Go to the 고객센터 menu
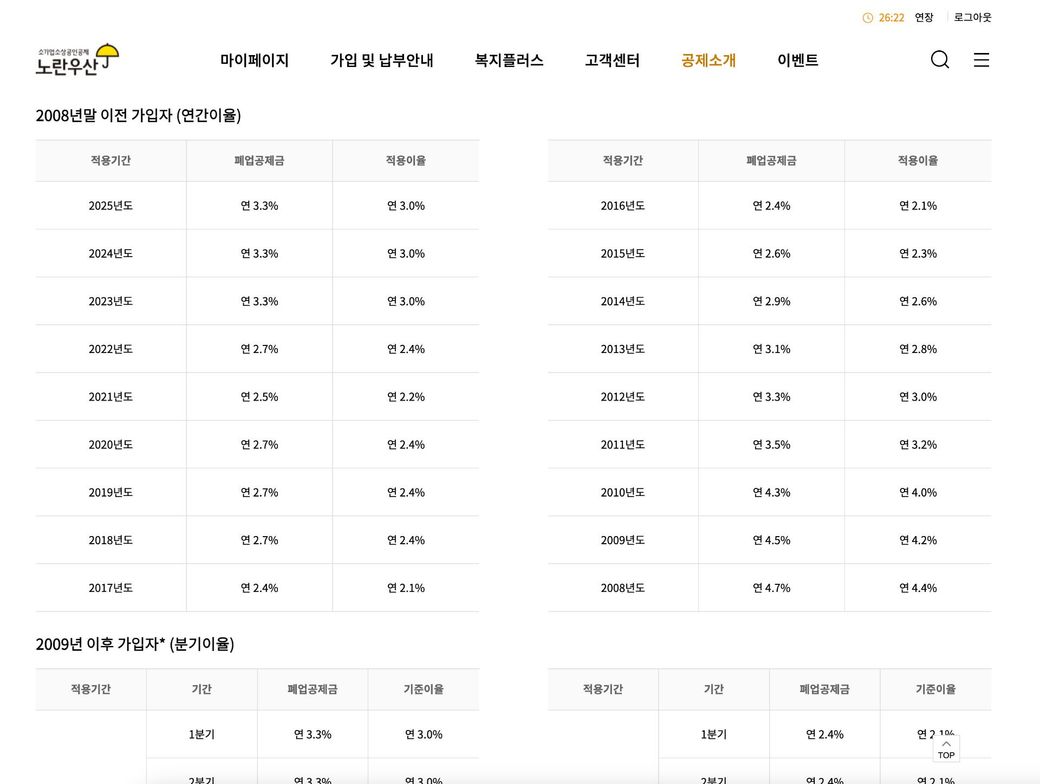 click(x=611, y=60)
